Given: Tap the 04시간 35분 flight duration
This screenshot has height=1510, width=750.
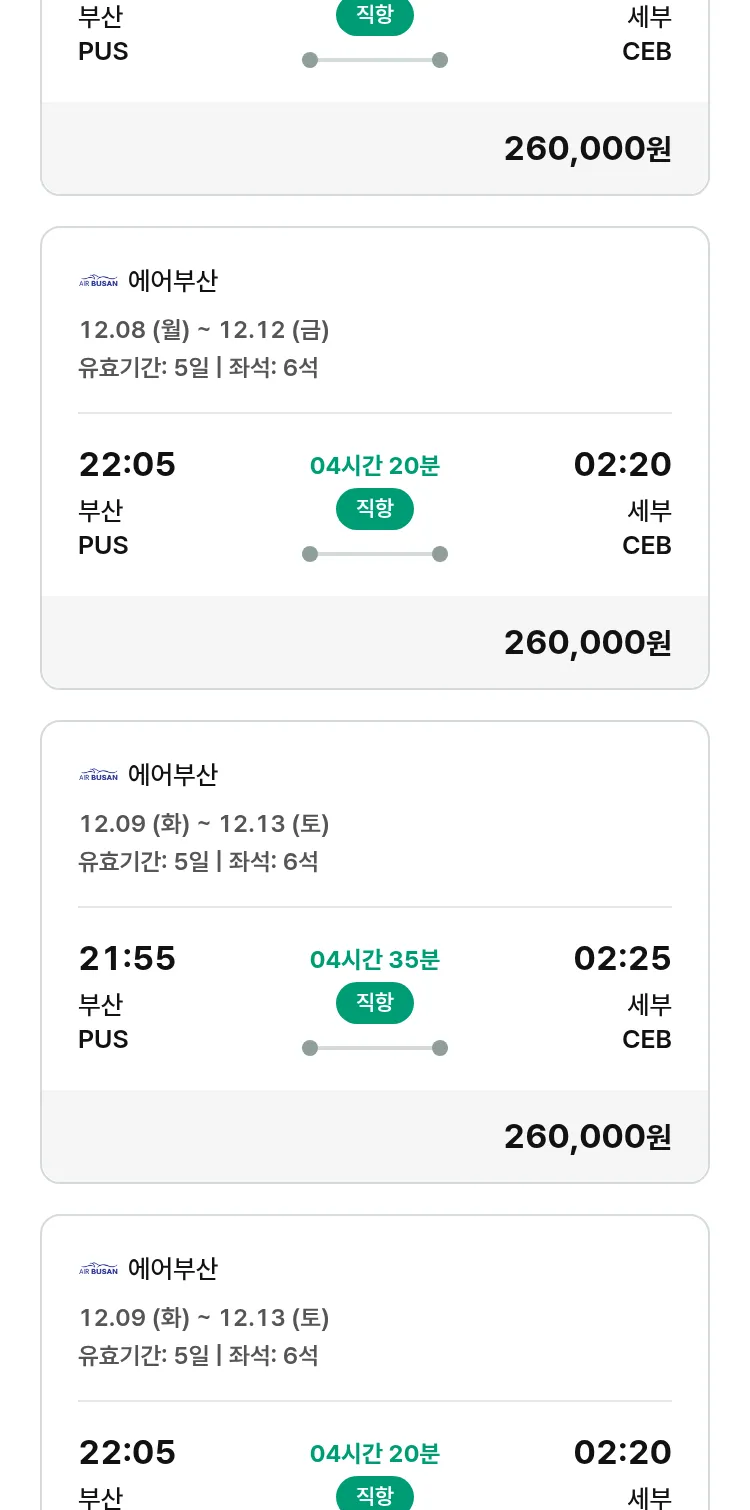Looking at the screenshot, I should tap(375, 960).
